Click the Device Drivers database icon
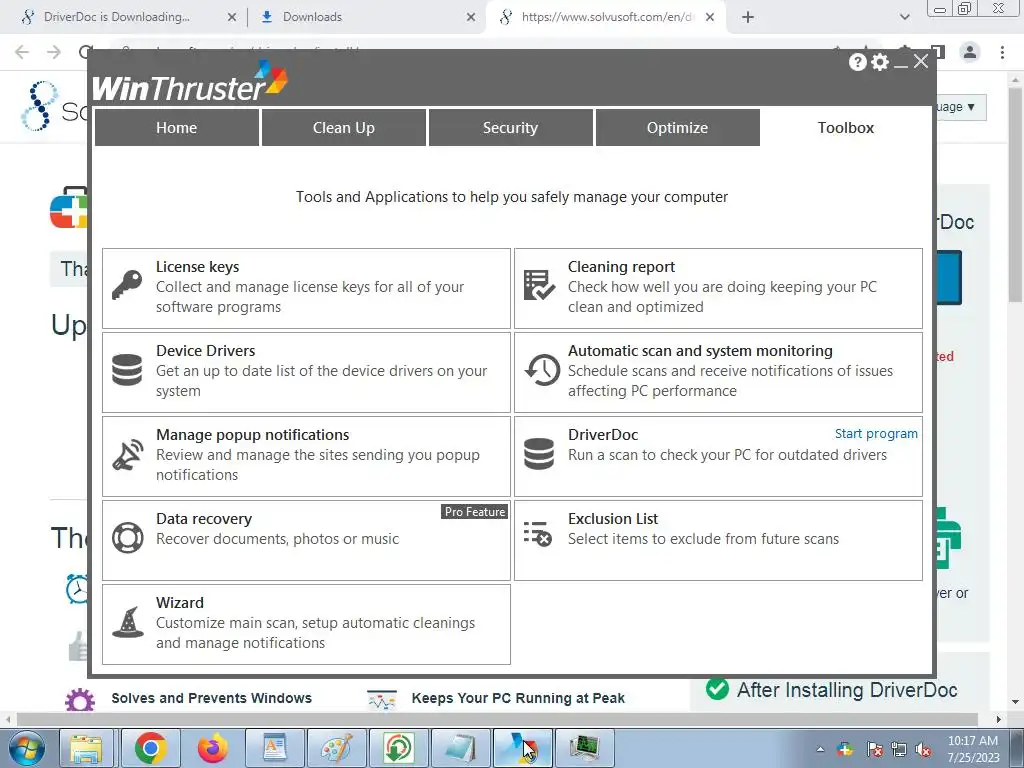The width and height of the screenshot is (1024, 768). coord(127,370)
